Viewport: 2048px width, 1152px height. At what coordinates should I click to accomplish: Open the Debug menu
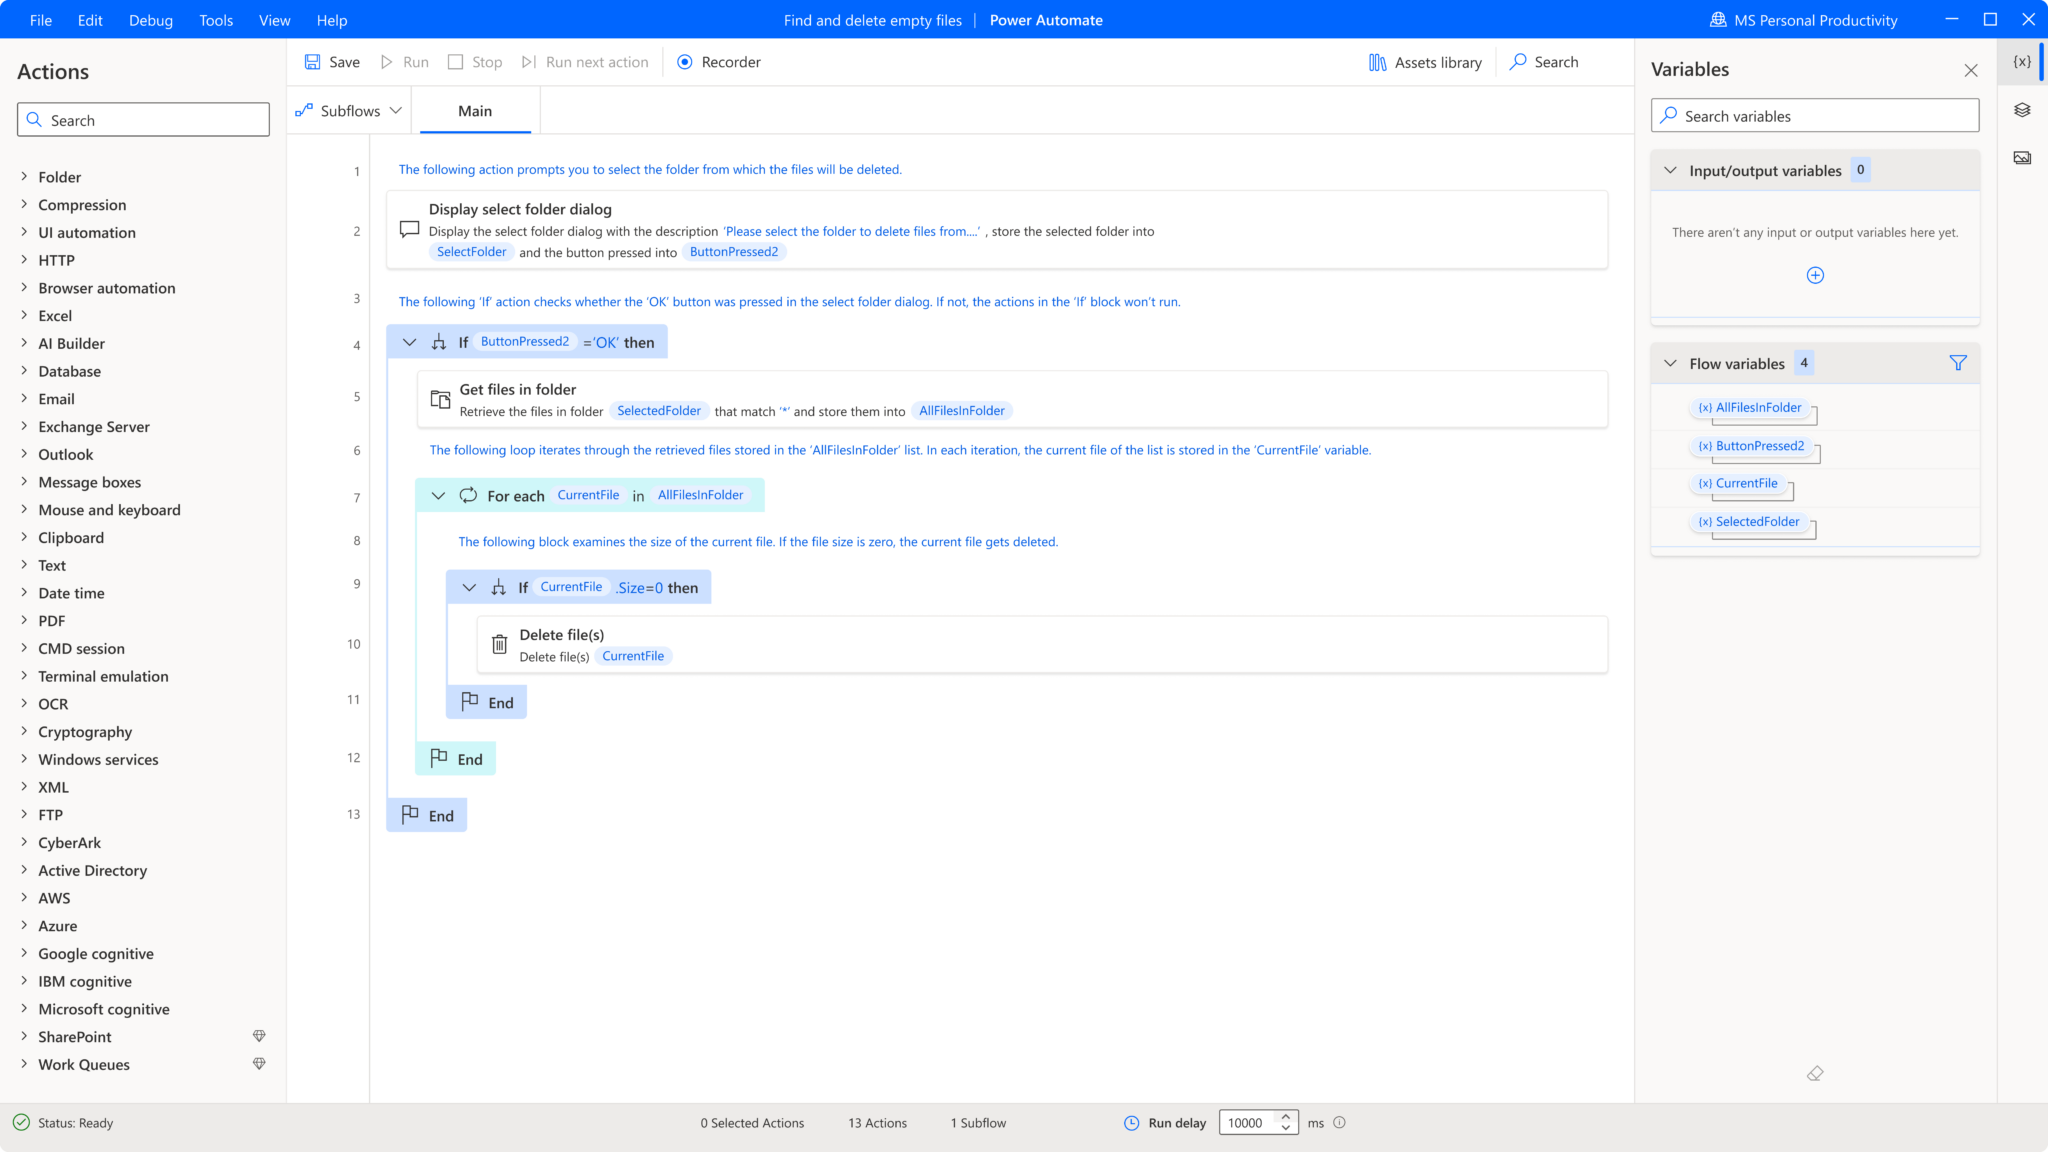click(x=150, y=19)
